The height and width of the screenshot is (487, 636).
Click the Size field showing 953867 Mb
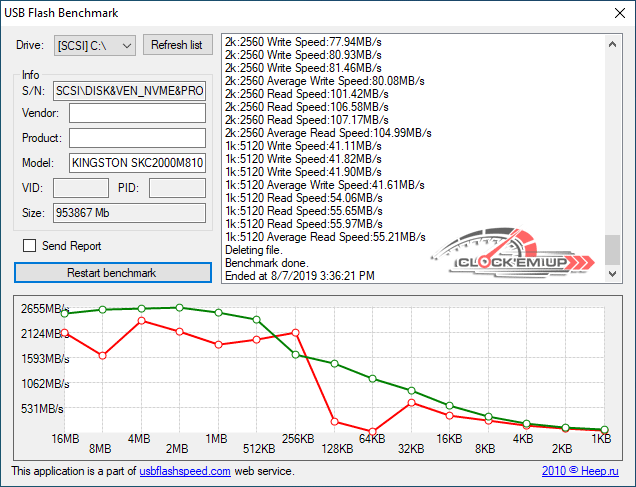(x=128, y=213)
